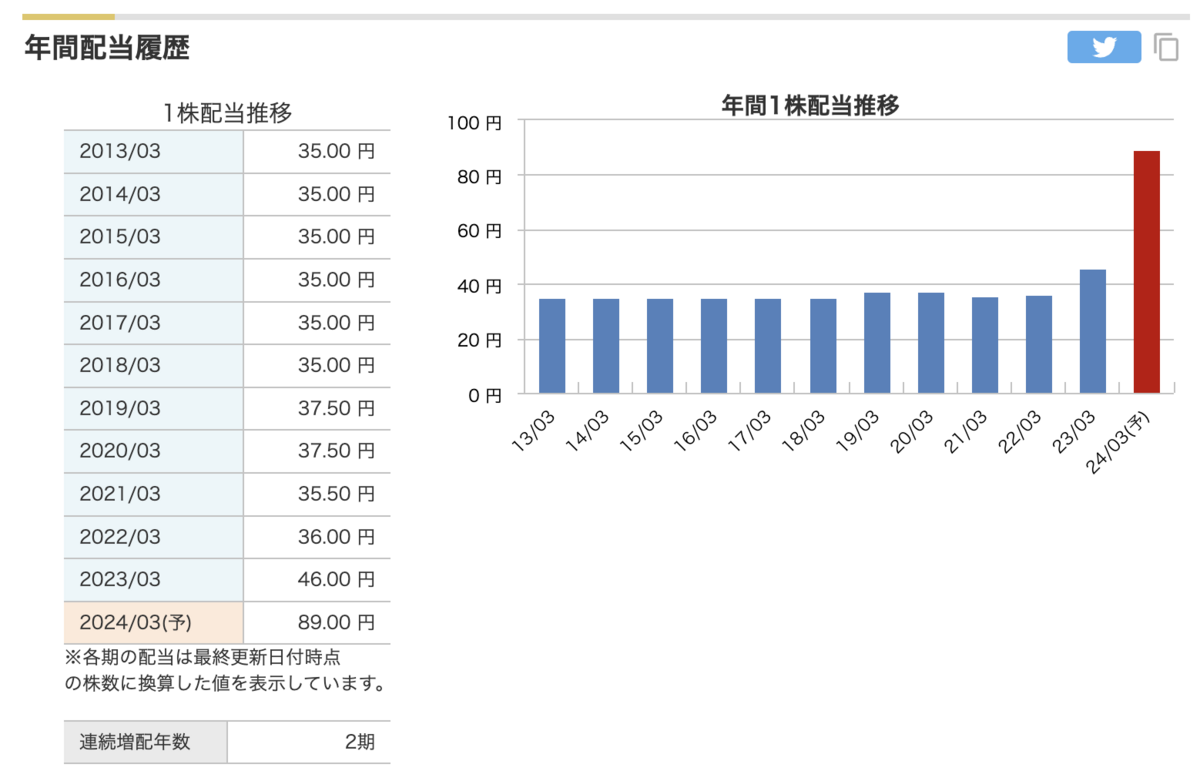Image resolution: width=1200 pixels, height=771 pixels.
Task: Select the 2024/03(予) forecast row cell
Action: click(x=154, y=623)
